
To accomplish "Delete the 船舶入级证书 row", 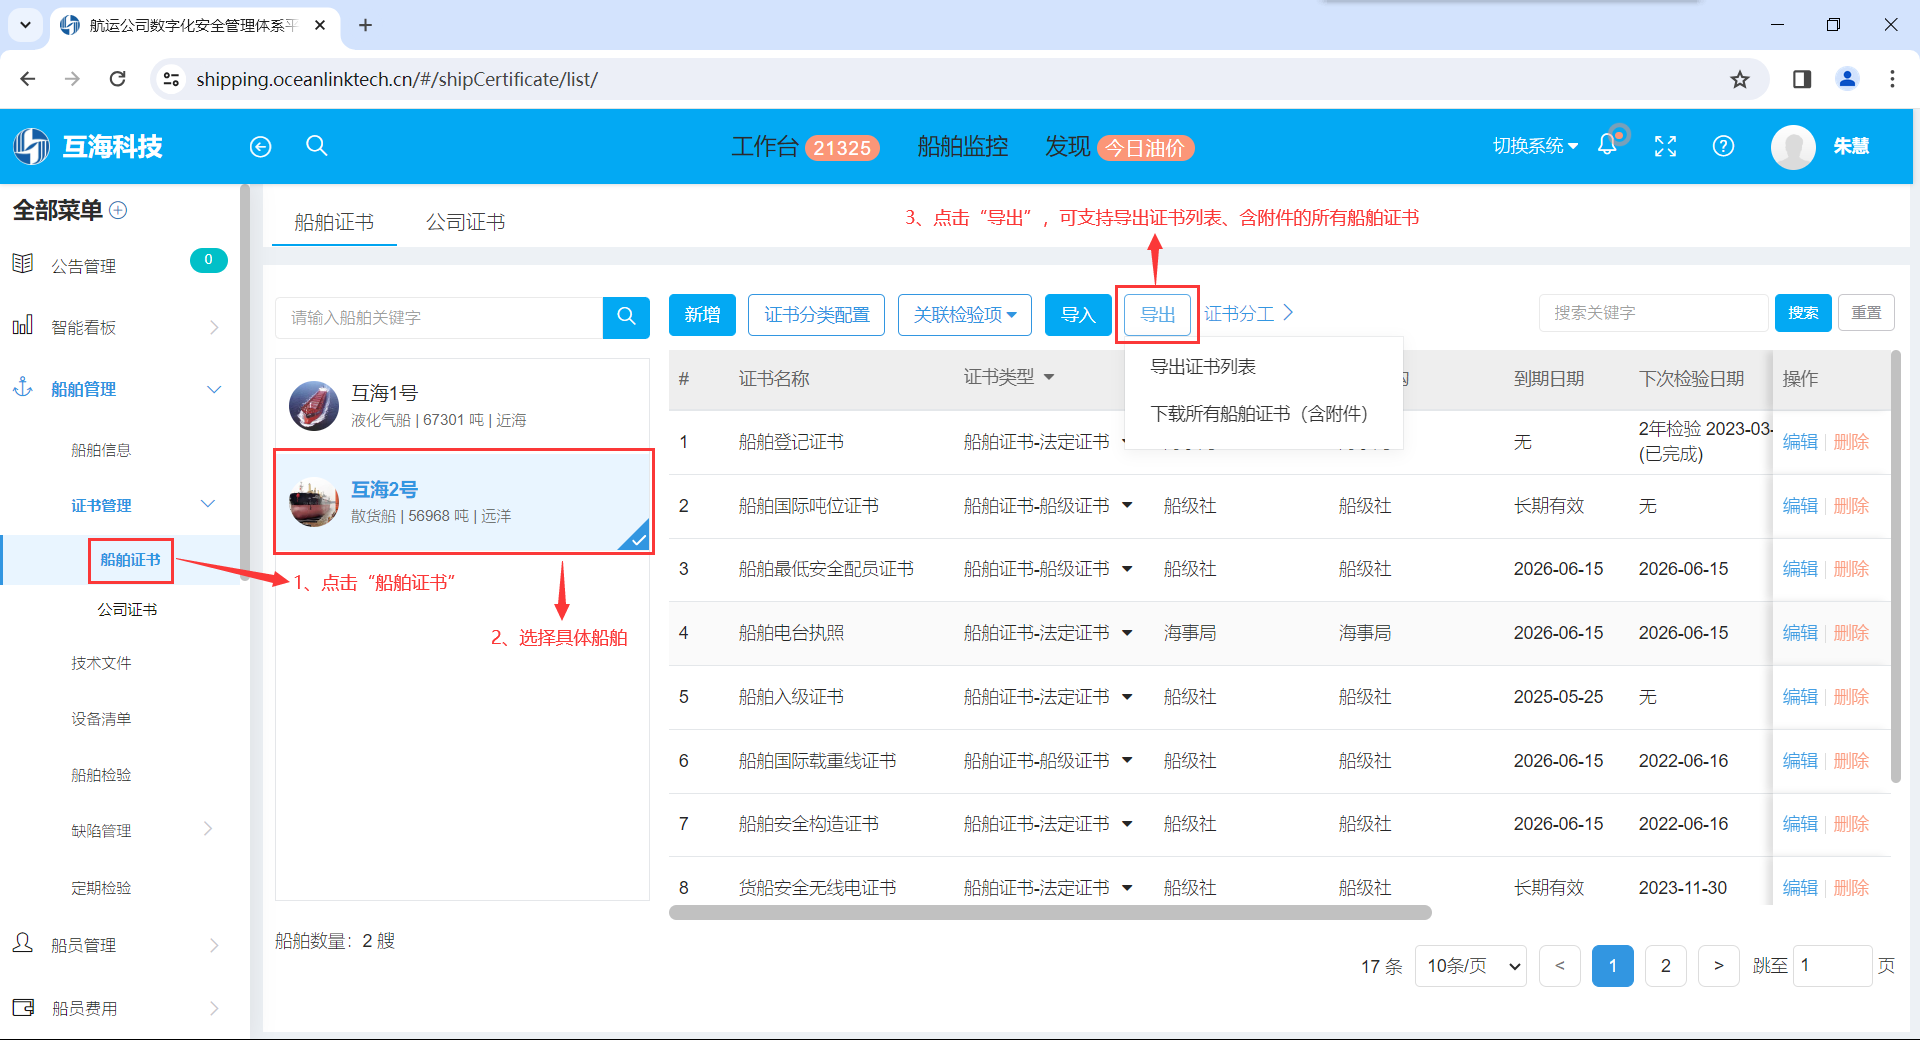I will [x=1851, y=697].
